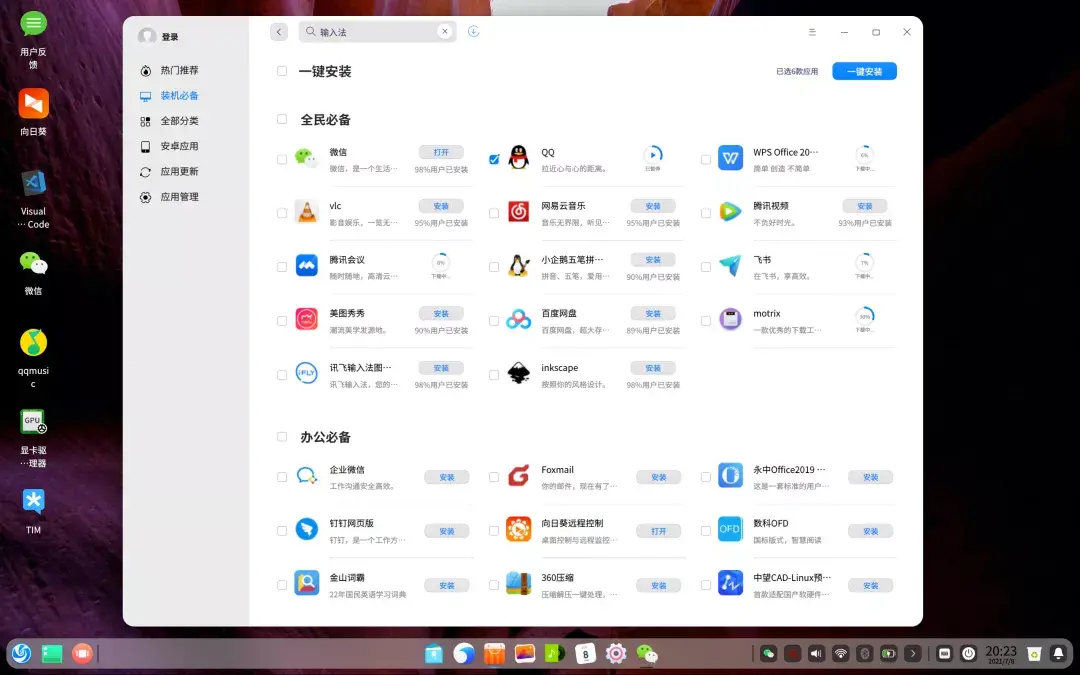Viewport: 1080px width, 675px height.
Task: Open the hamburger main menu
Action: (813, 32)
